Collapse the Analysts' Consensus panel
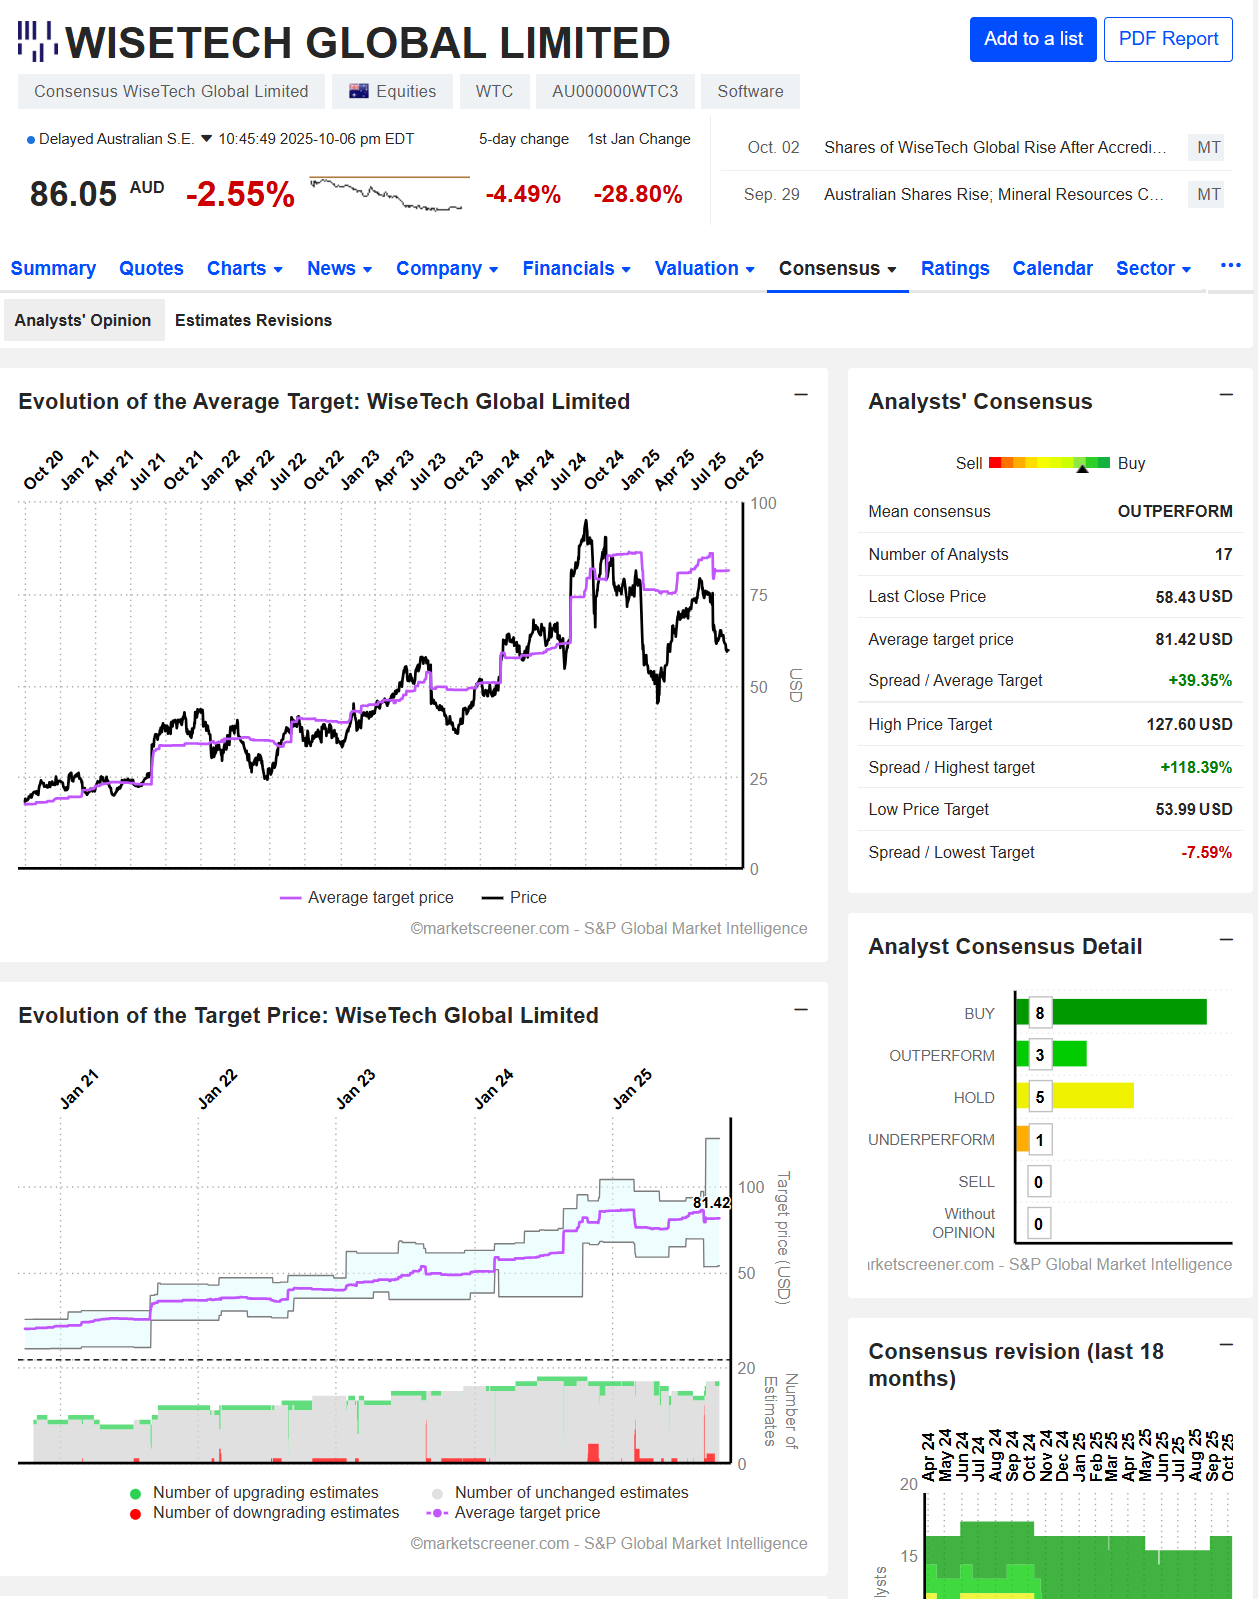The image size is (1258, 1599). coord(1225,395)
